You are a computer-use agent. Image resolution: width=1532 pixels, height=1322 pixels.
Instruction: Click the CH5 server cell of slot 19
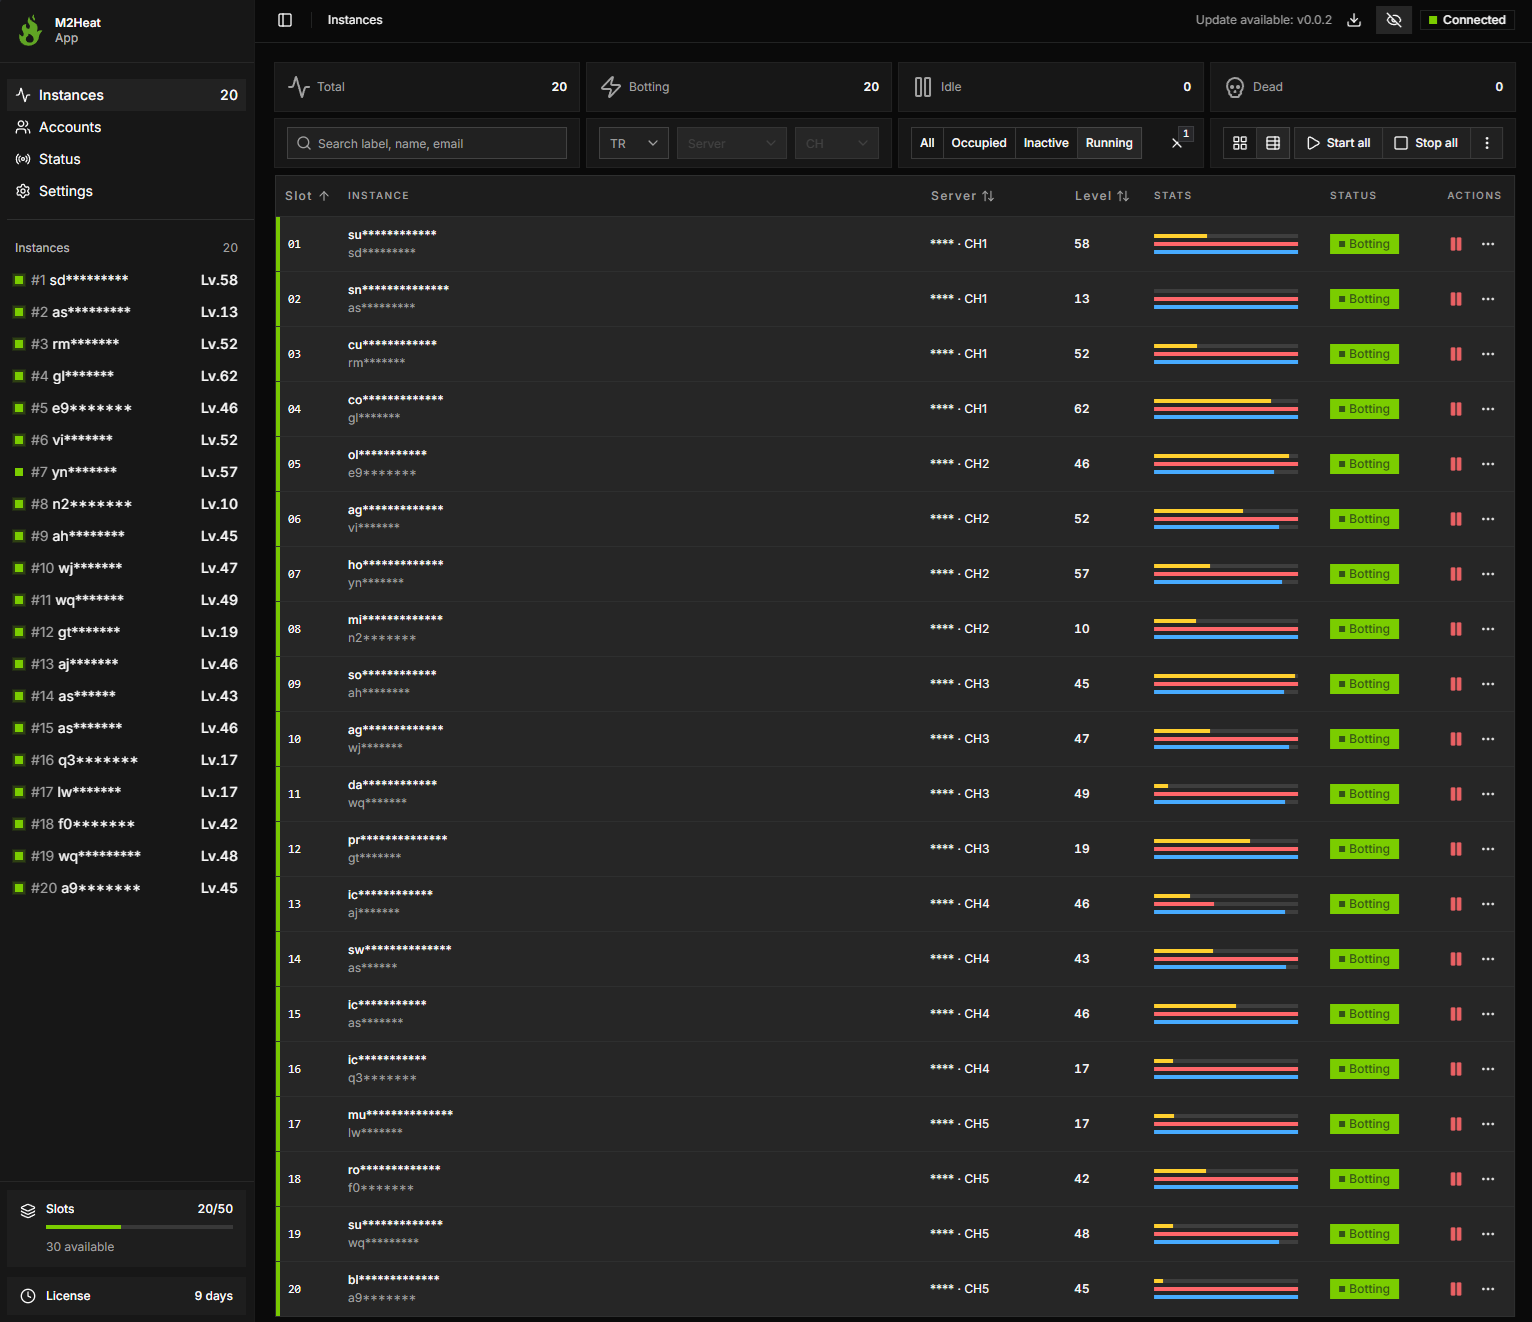959,1234
